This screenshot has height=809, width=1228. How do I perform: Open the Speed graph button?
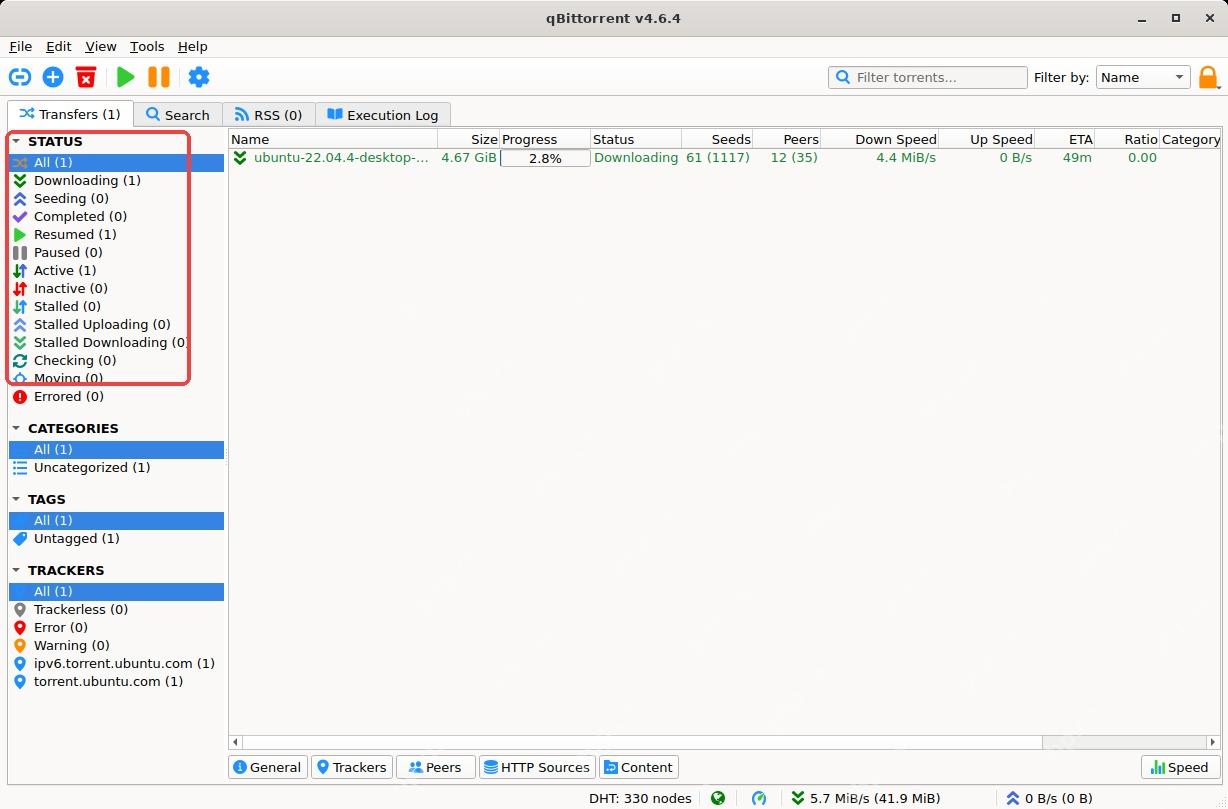click(1180, 767)
